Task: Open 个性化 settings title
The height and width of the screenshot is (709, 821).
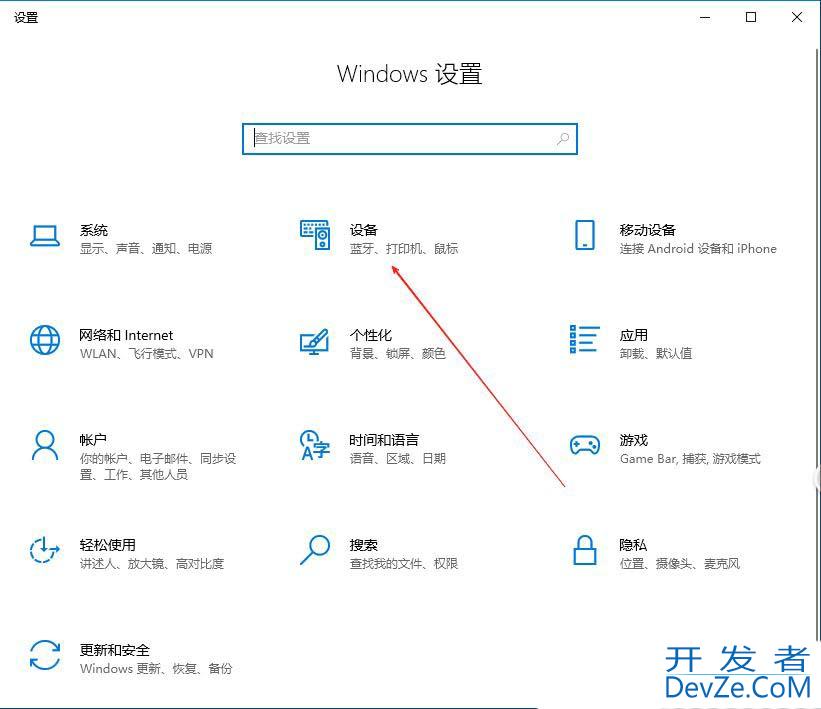Action: (371, 335)
